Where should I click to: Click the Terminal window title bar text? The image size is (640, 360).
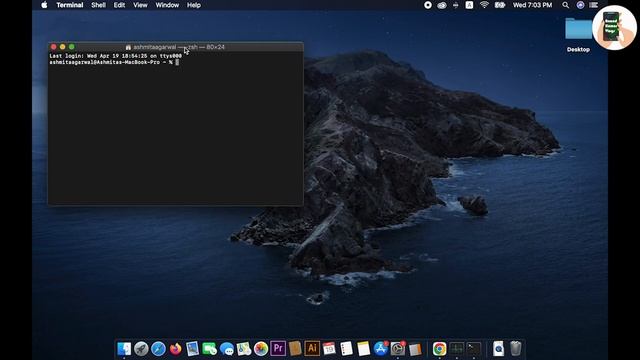click(179, 47)
